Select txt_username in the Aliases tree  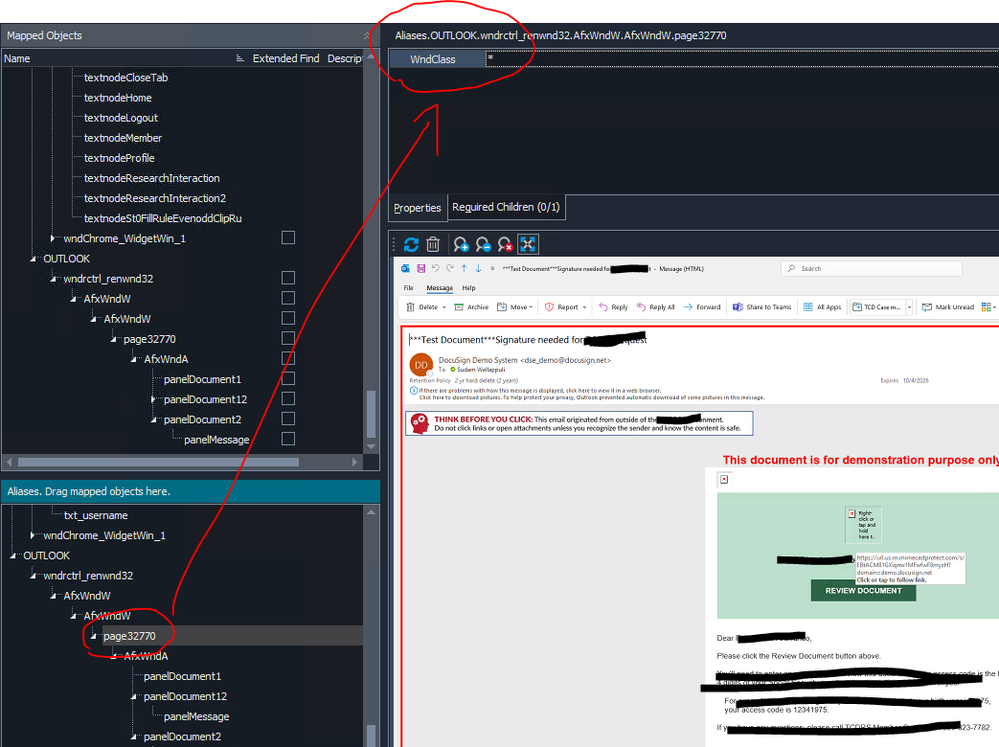(96, 515)
